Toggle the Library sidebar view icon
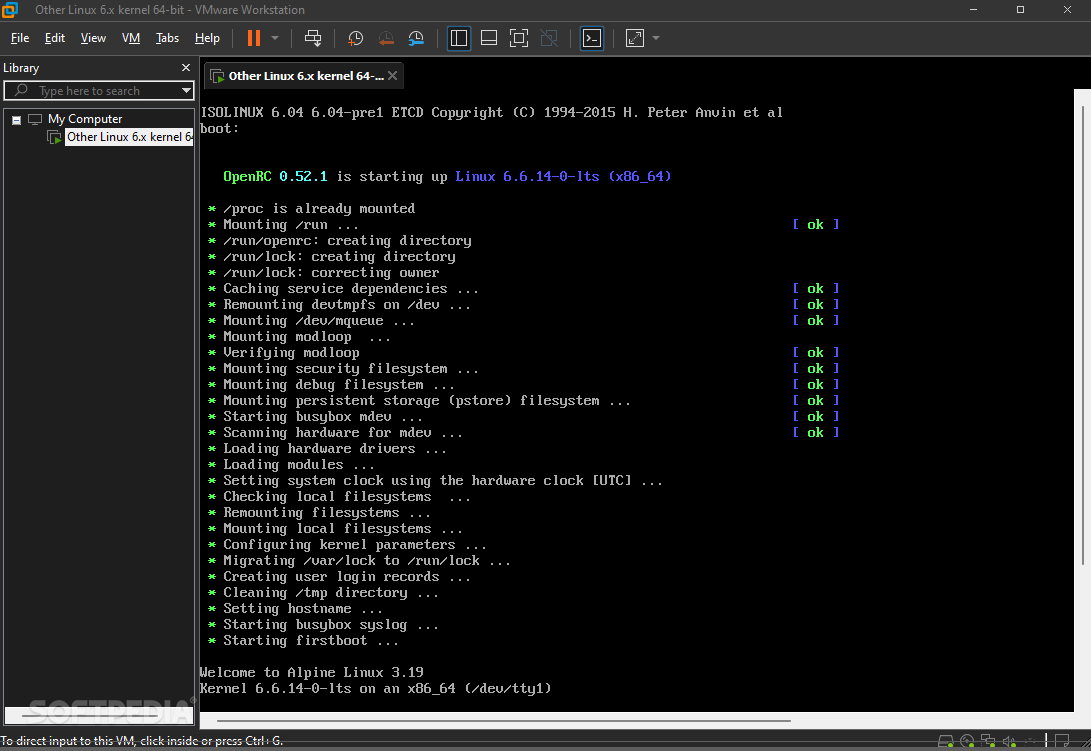 click(459, 38)
